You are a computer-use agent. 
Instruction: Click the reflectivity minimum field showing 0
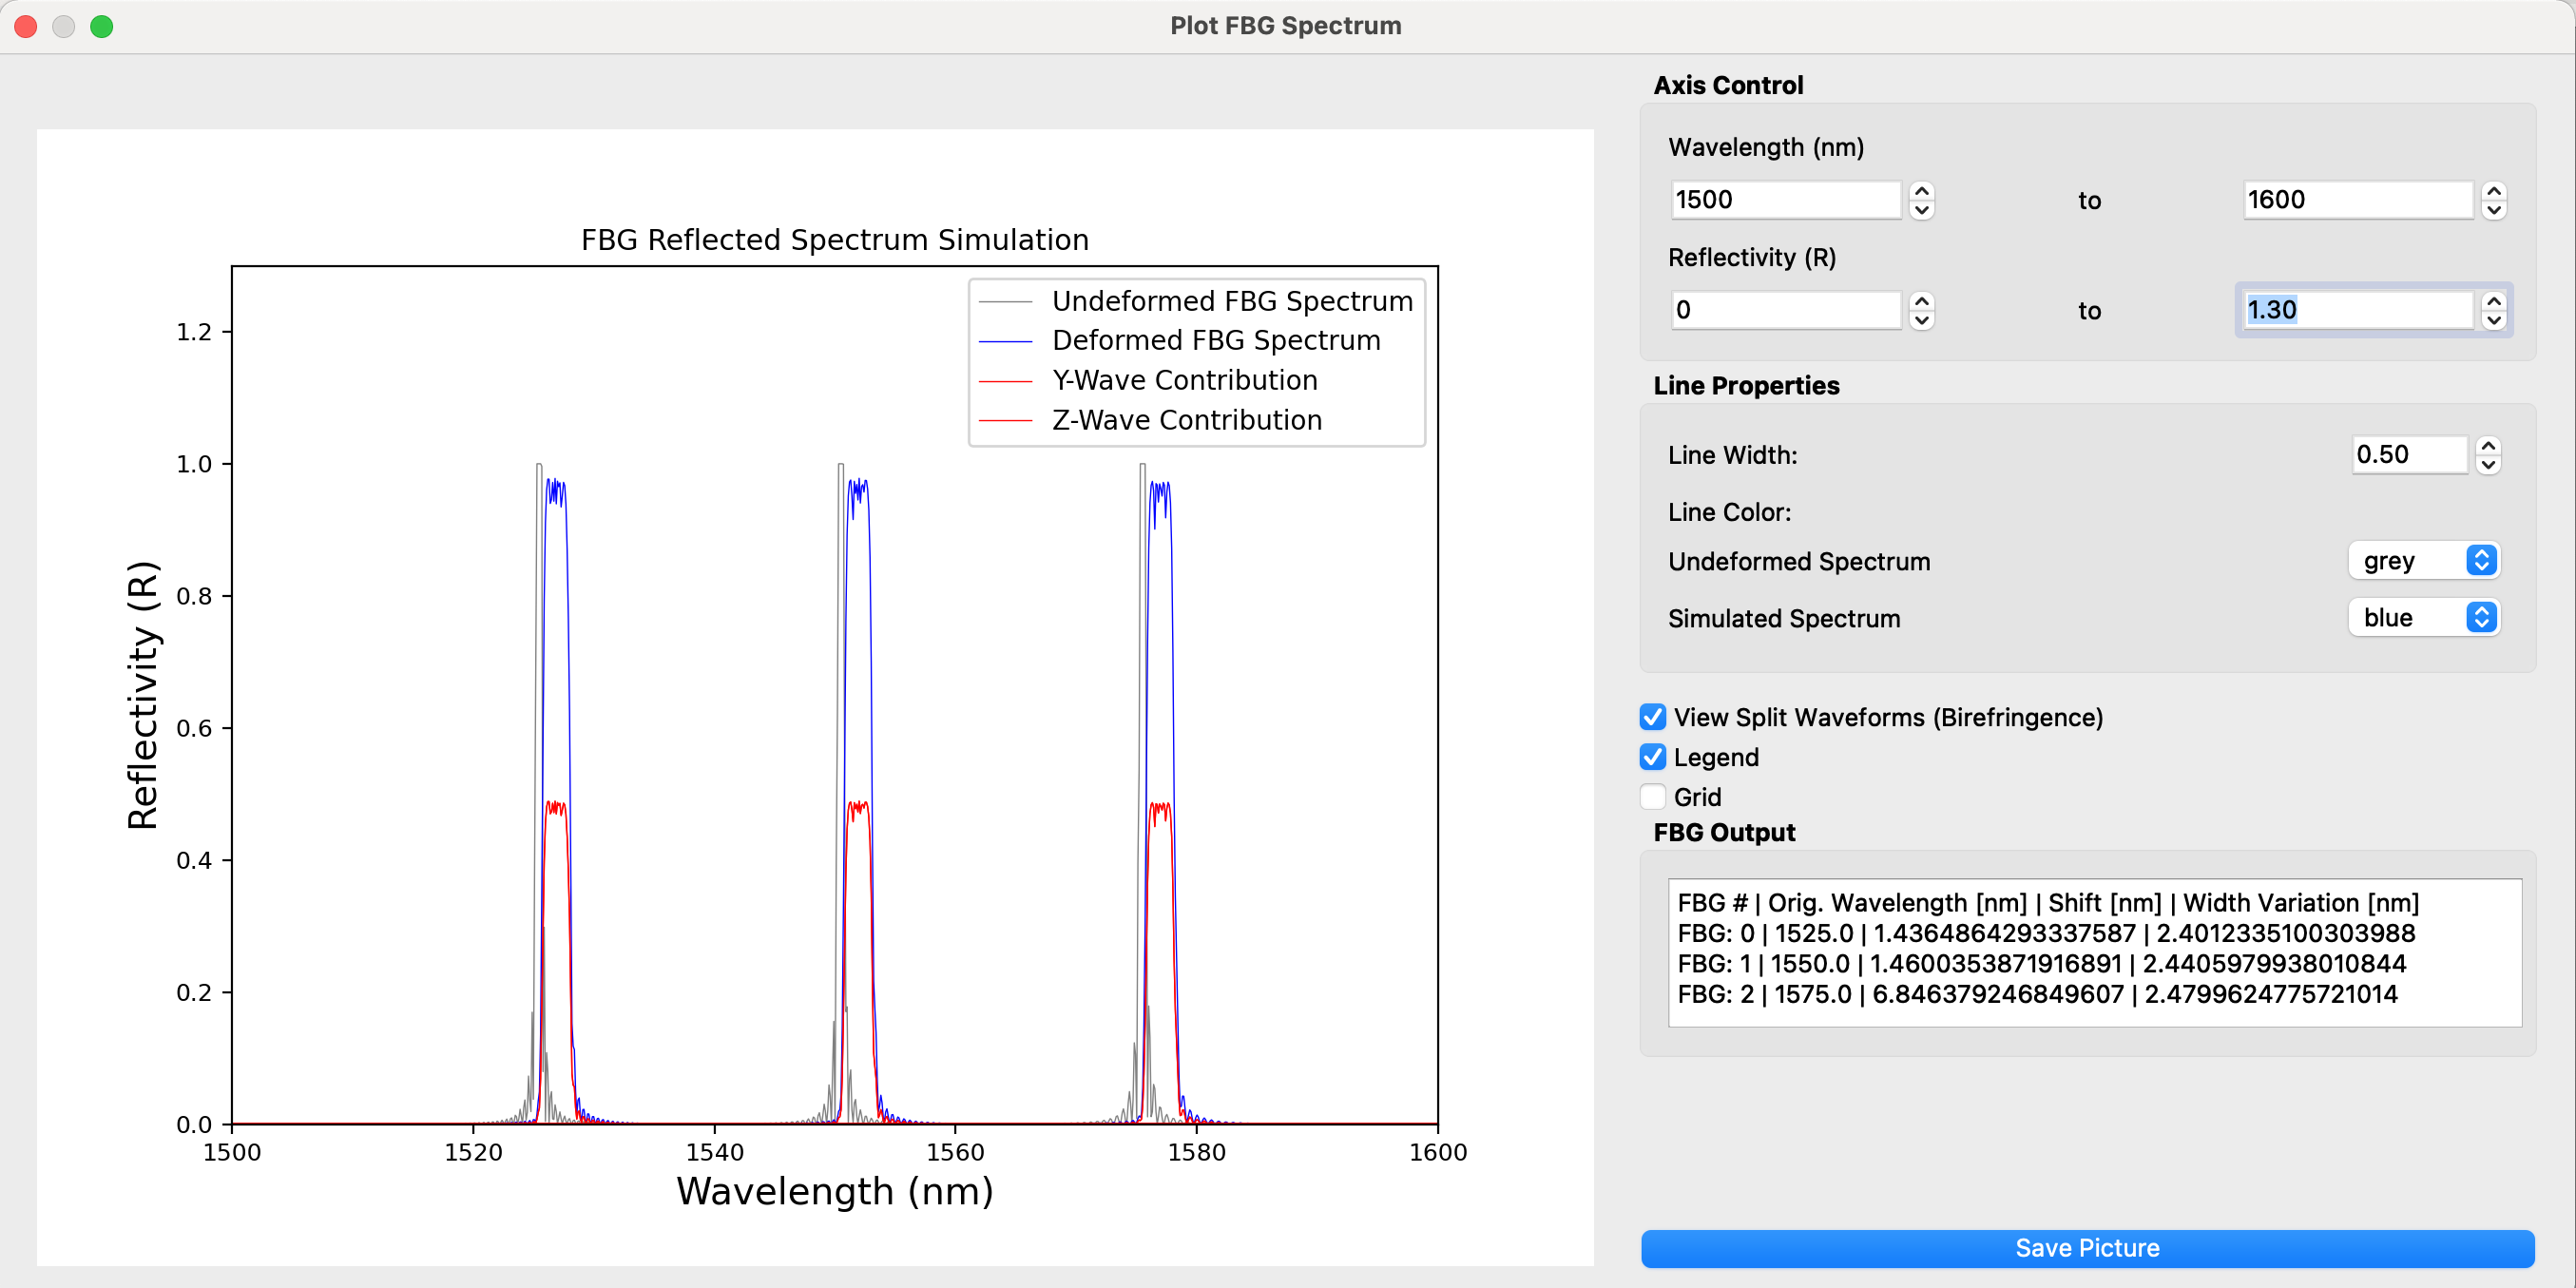[1785, 310]
